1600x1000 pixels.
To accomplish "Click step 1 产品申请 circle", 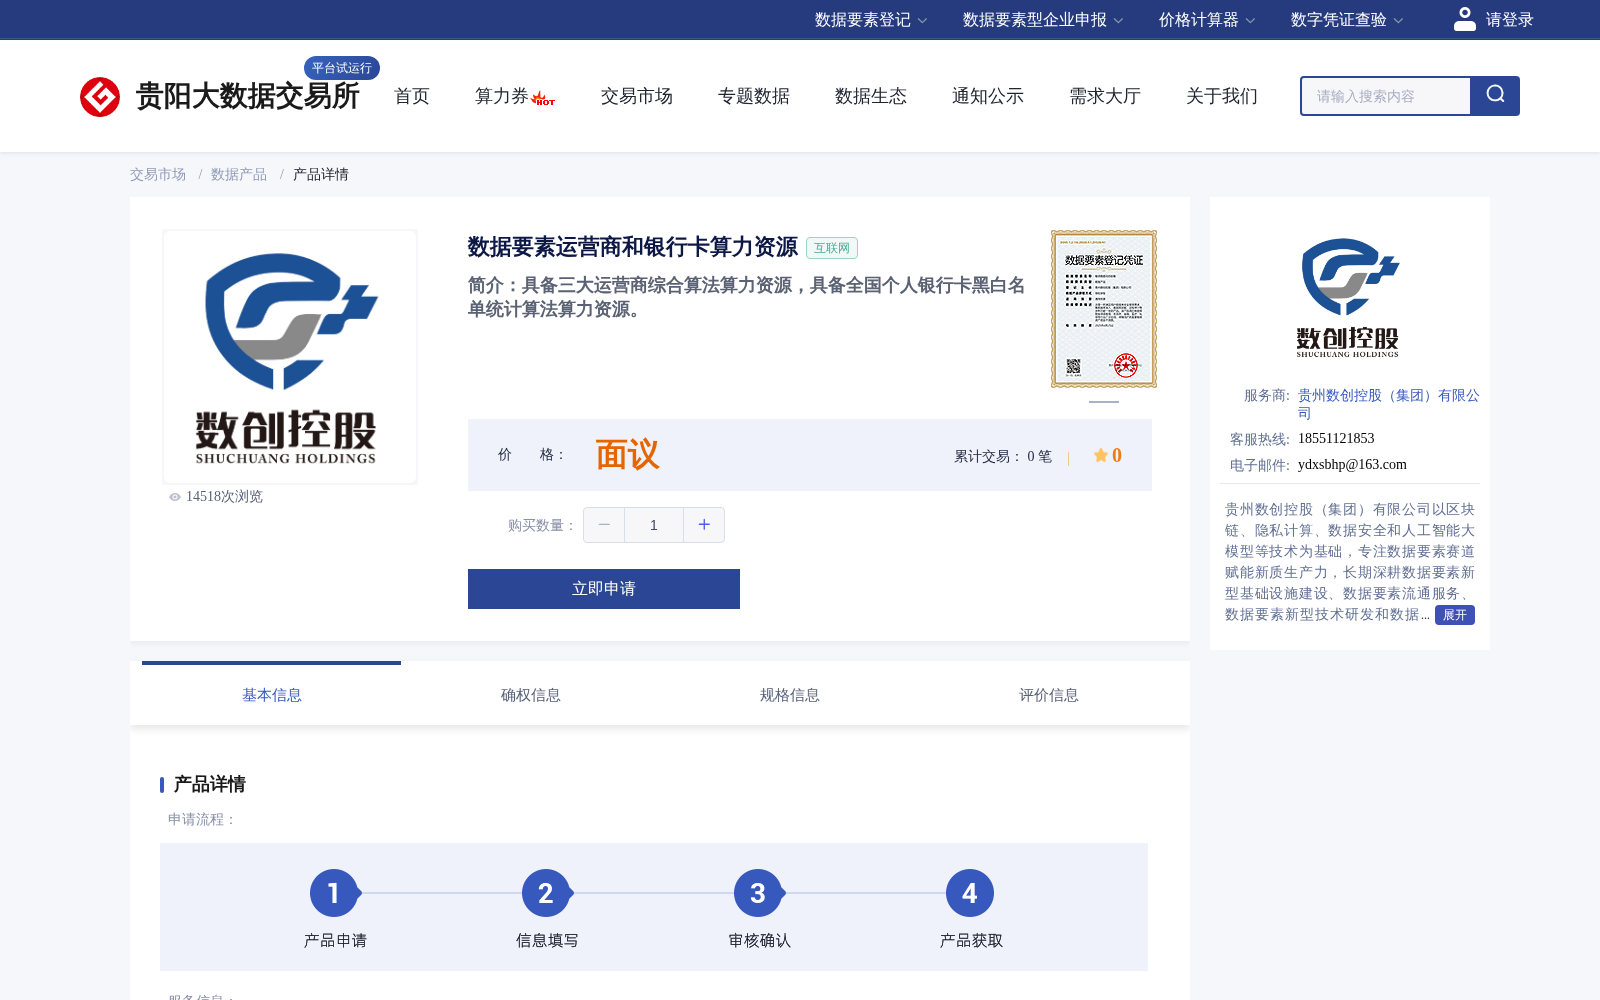I will click(x=334, y=893).
